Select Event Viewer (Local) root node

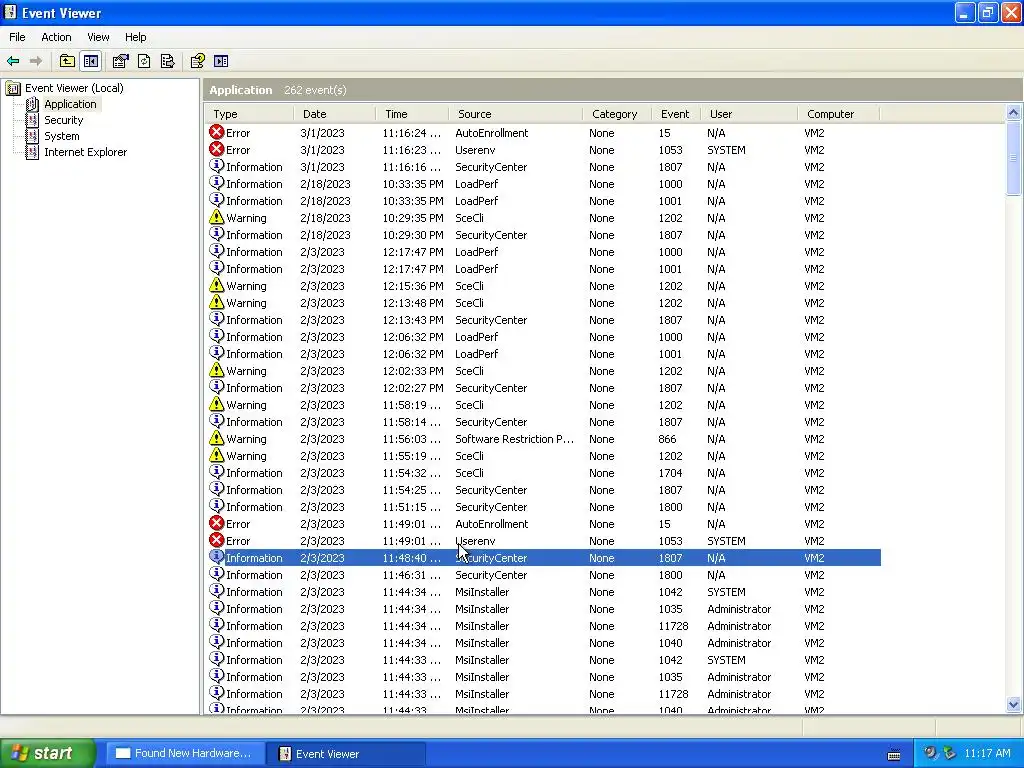(74, 88)
